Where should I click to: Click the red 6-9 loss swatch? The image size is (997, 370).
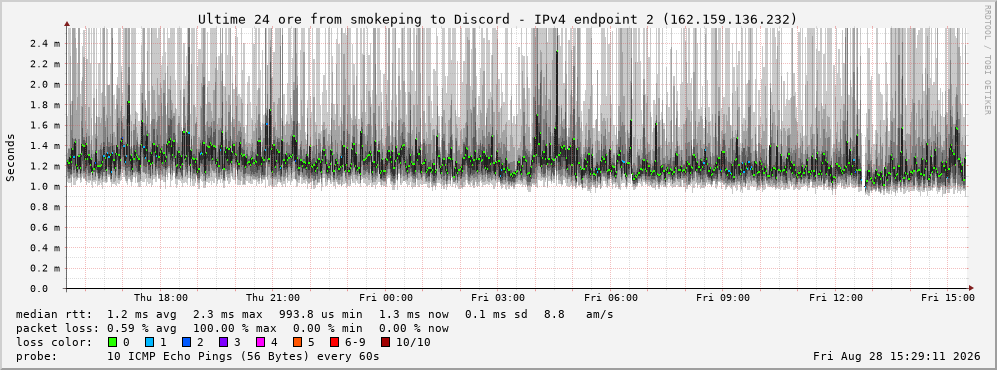[334, 343]
